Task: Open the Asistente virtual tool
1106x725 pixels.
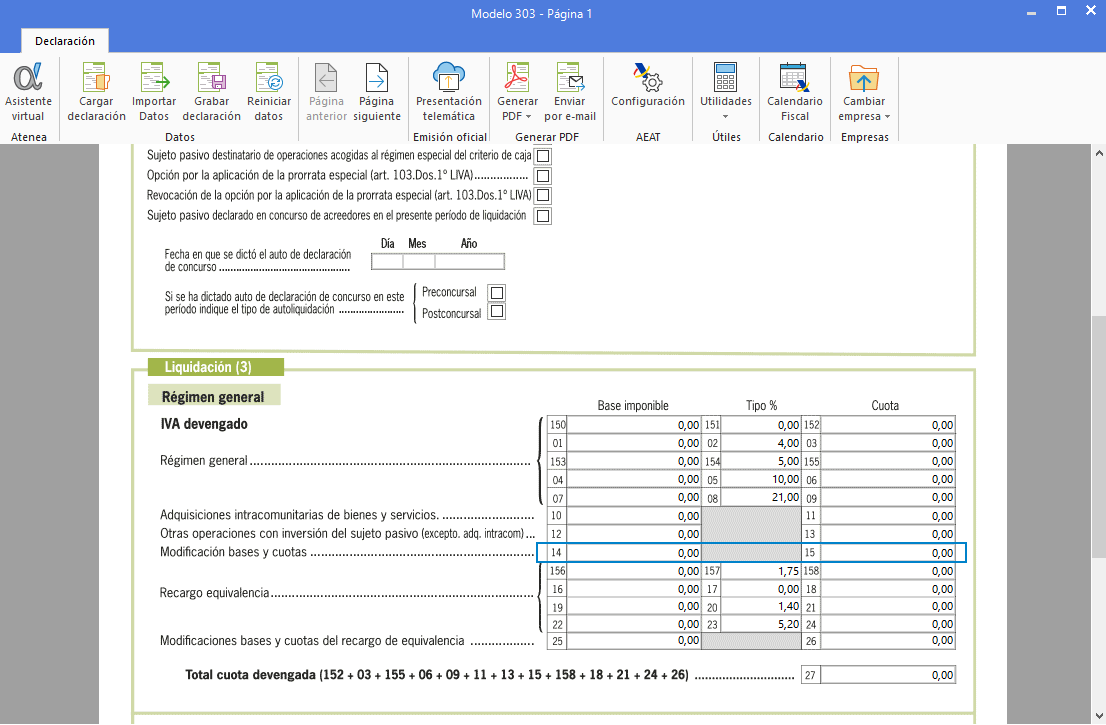Action: point(28,92)
